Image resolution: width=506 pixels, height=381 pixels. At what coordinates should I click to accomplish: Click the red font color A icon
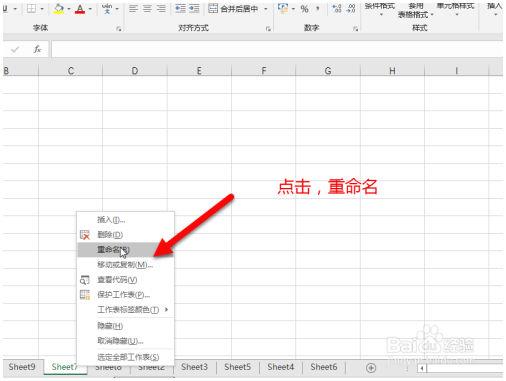(x=80, y=9)
